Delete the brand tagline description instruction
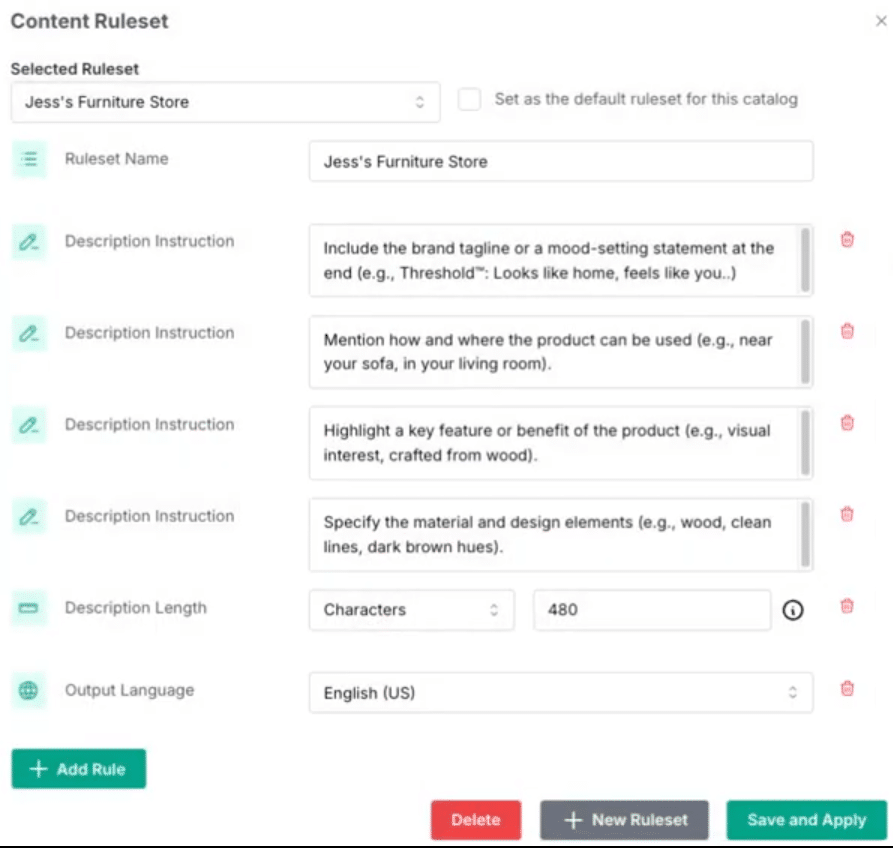 tap(847, 240)
